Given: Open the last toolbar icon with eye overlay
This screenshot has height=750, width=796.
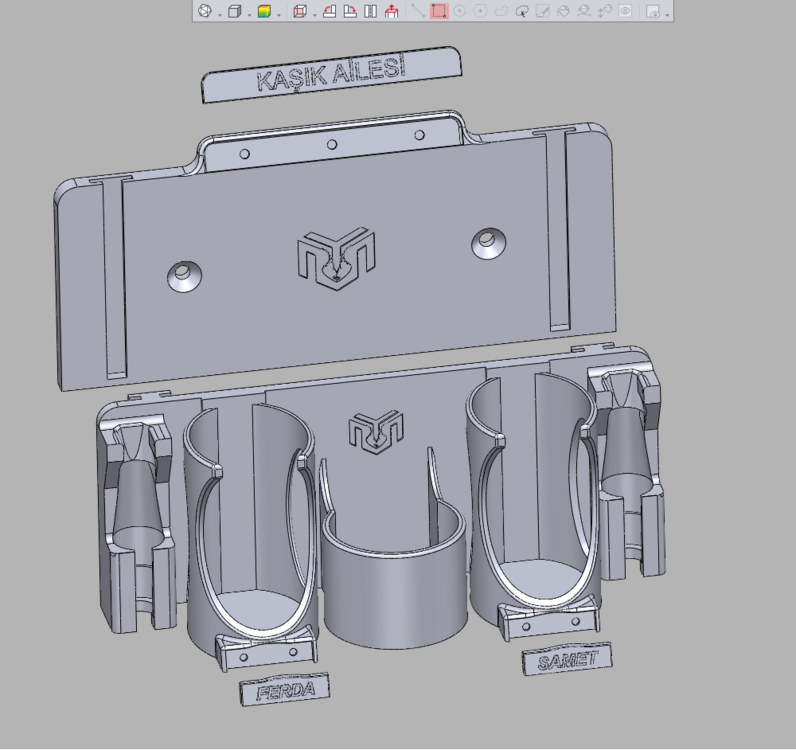Looking at the screenshot, I should 653,11.
